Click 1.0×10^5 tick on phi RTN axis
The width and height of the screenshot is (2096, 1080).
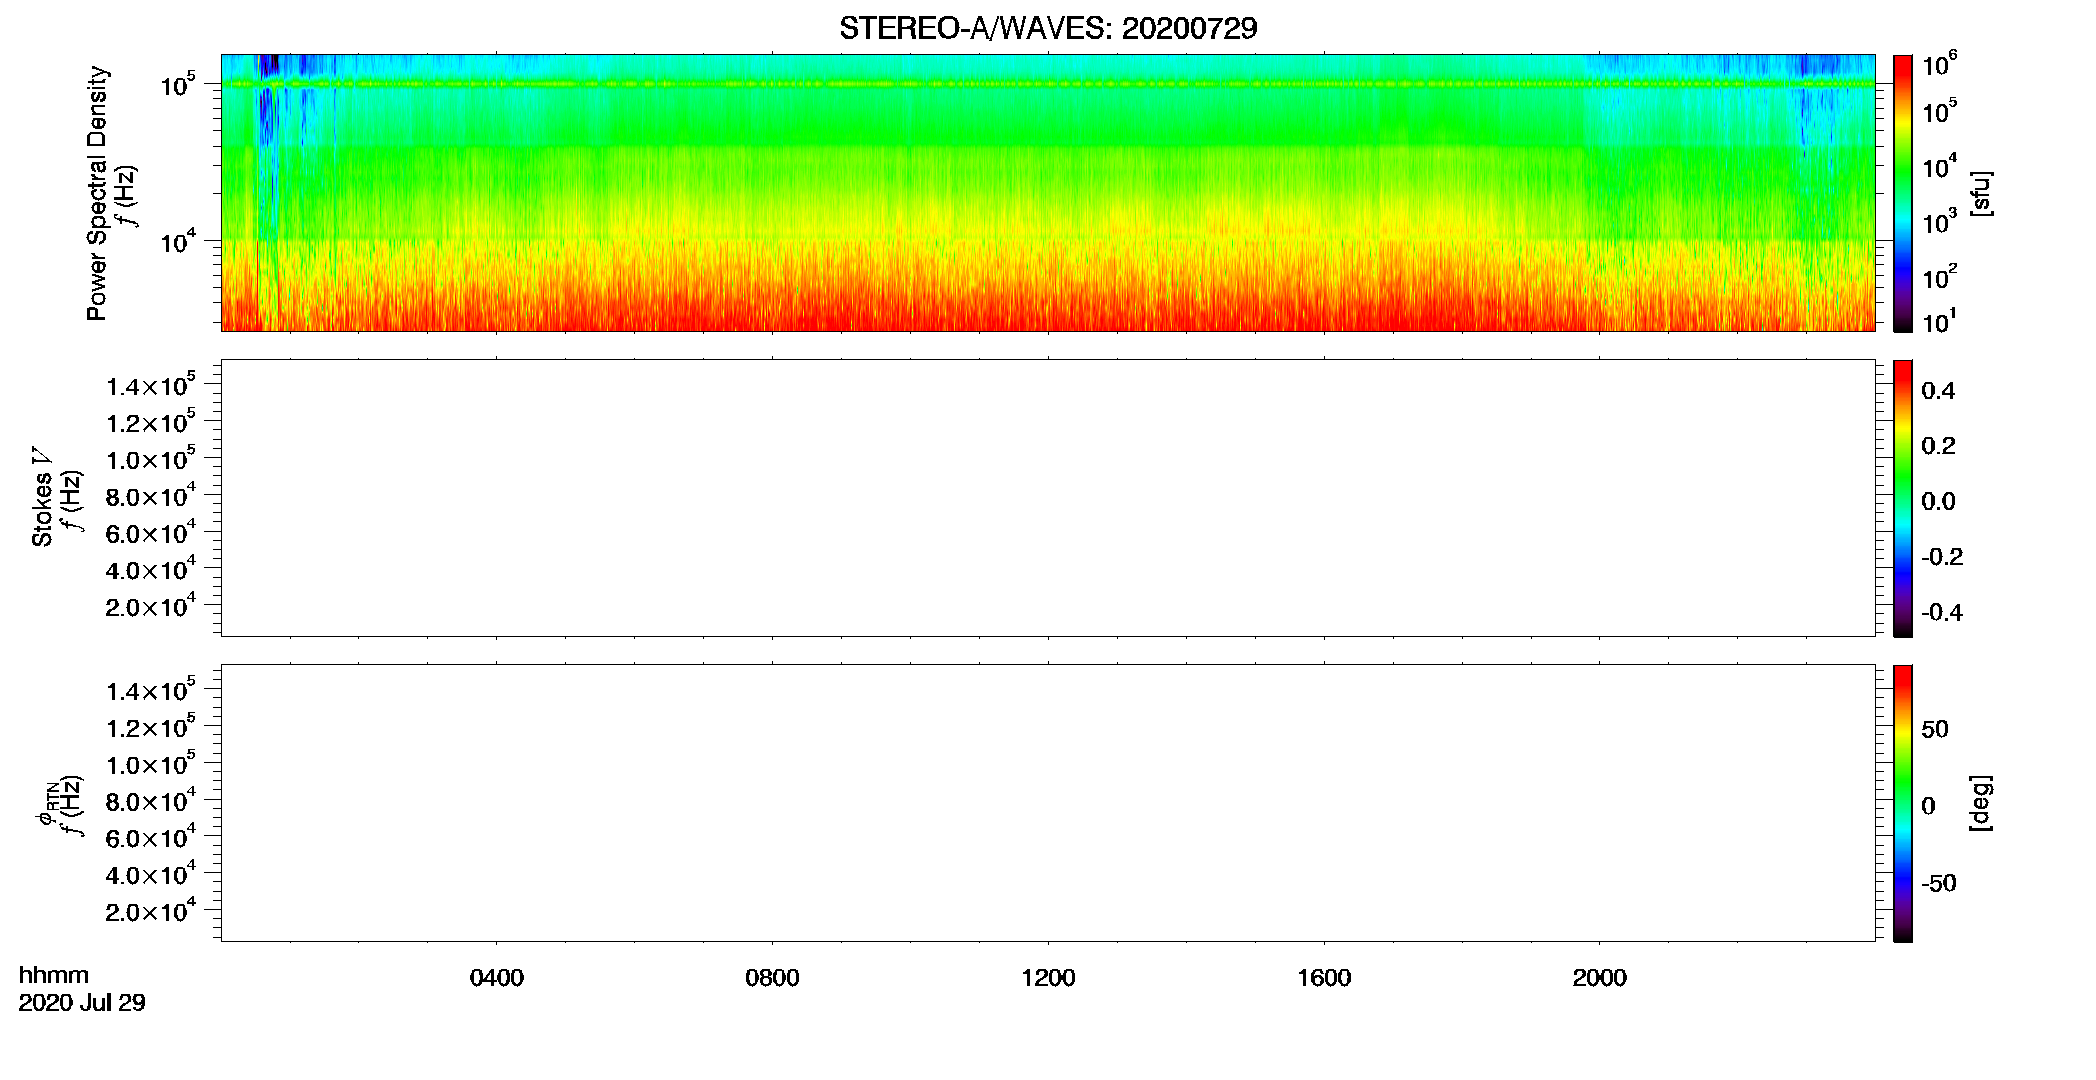pyautogui.click(x=151, y=764)
